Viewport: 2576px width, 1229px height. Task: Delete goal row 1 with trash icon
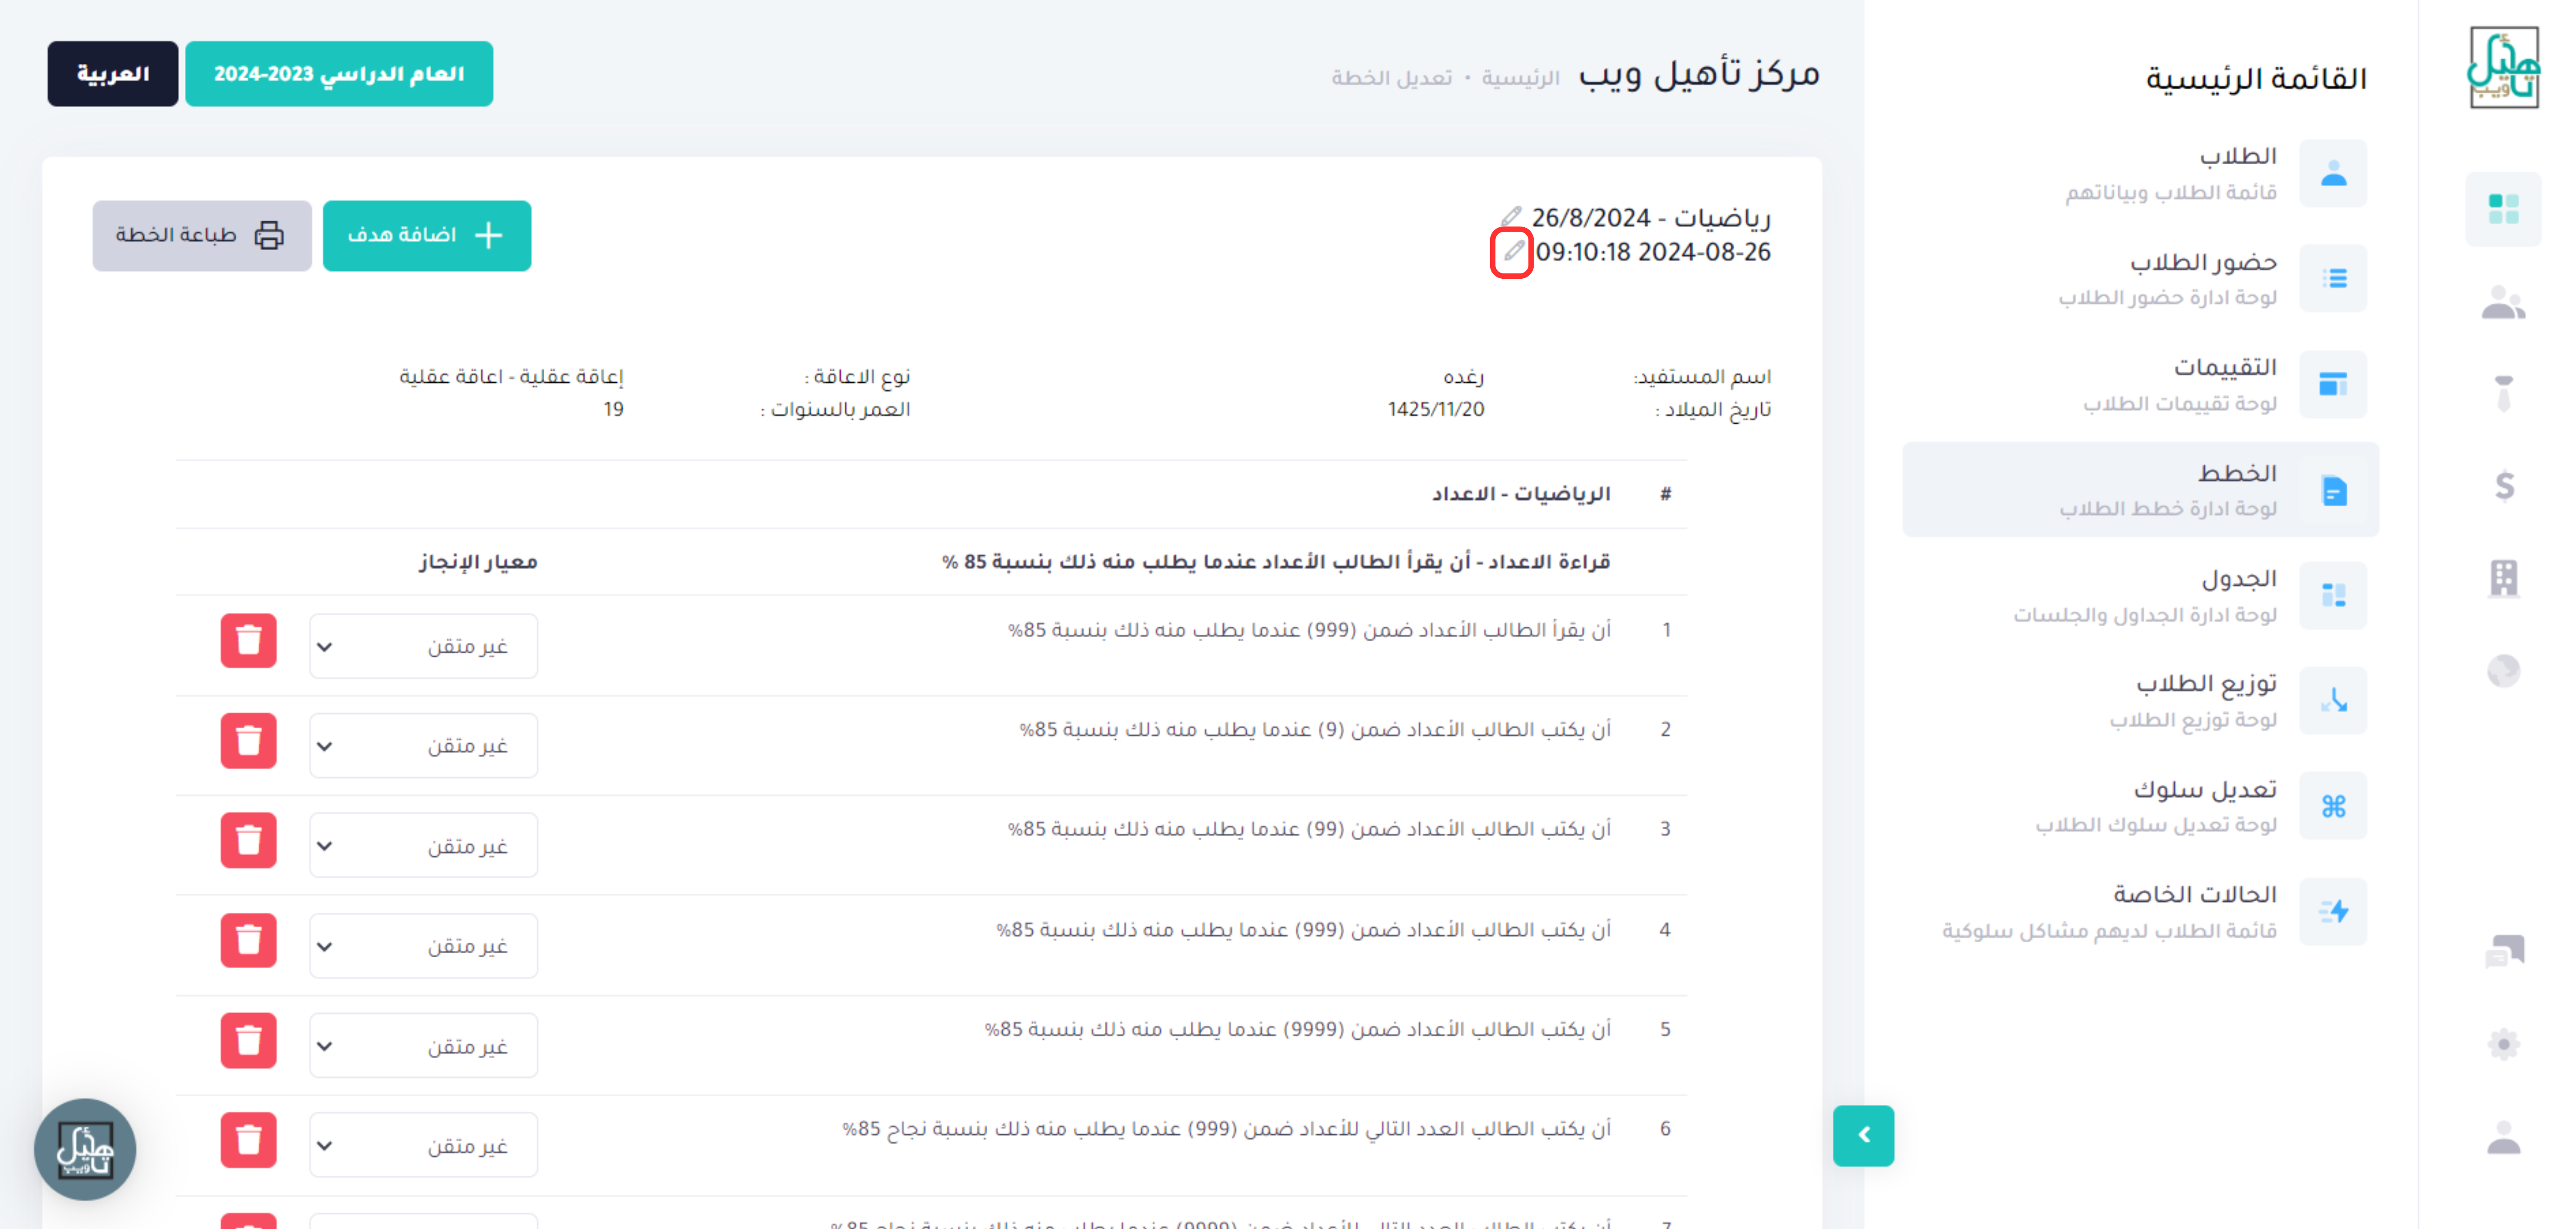[248, 641]
